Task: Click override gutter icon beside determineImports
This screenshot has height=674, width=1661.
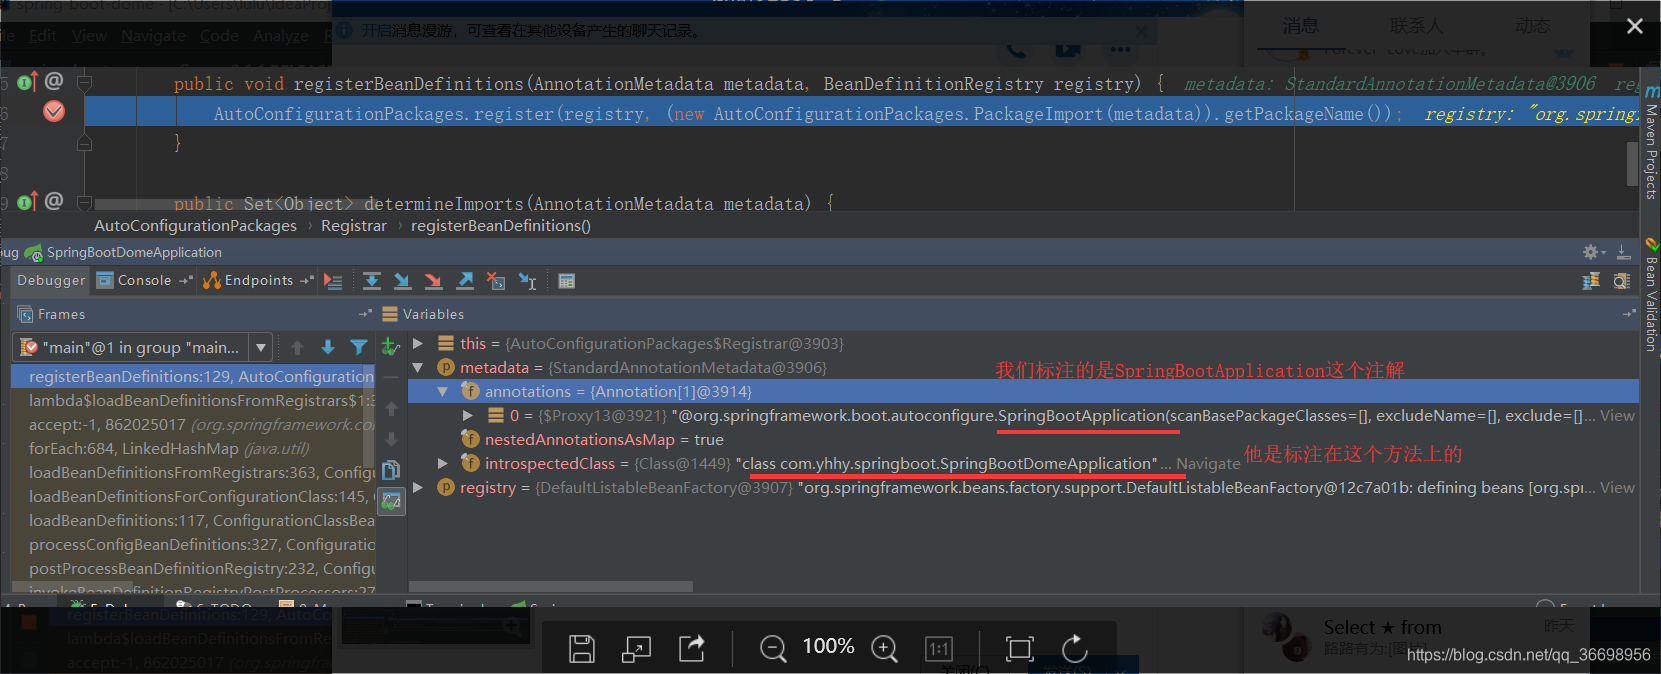Action: coord(28,201)
